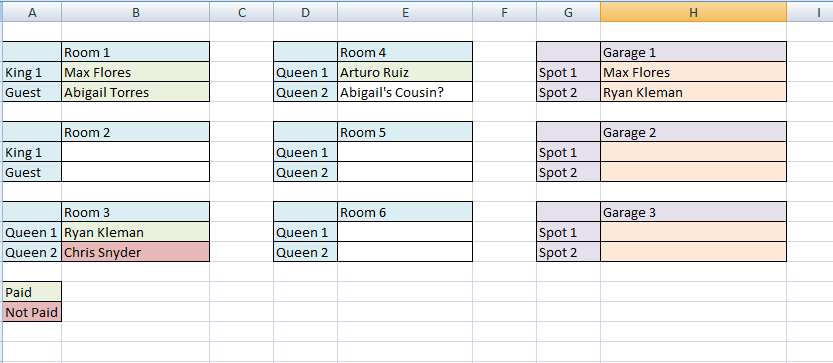Select column B header

tap(135, 13)
